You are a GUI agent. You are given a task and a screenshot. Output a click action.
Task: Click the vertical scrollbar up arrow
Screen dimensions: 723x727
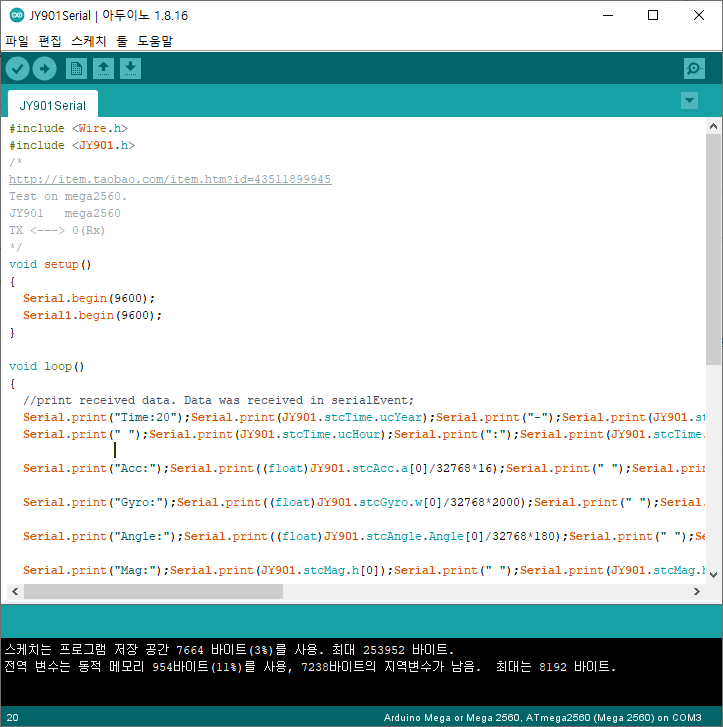(x=713, y=126)
